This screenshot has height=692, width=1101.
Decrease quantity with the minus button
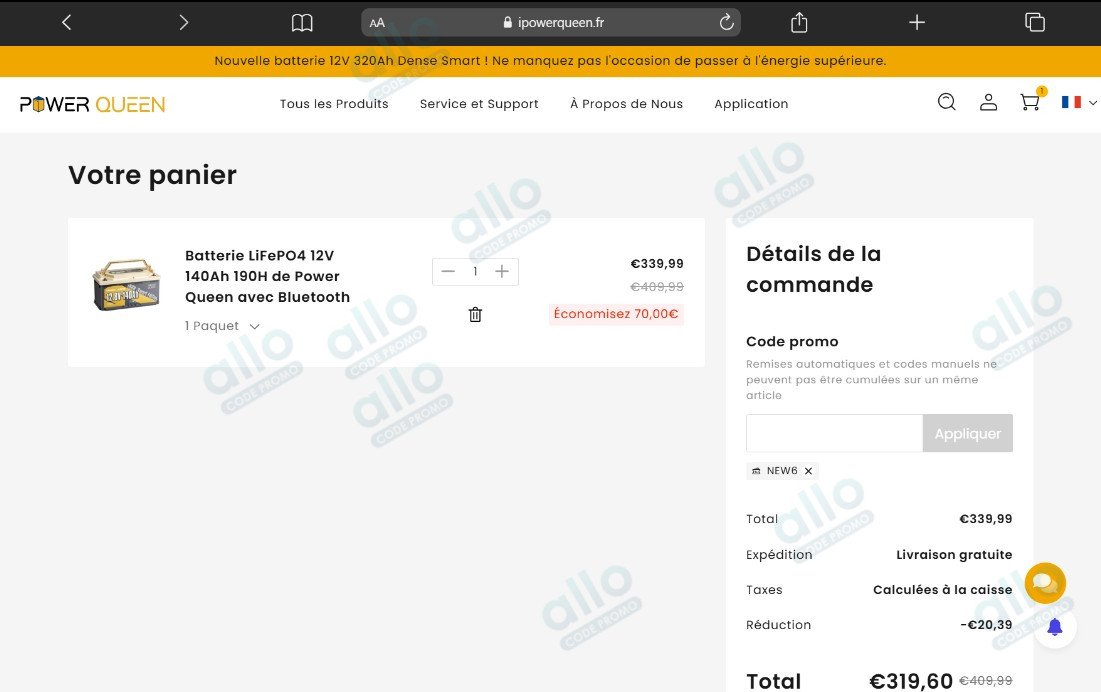(448, 272)
